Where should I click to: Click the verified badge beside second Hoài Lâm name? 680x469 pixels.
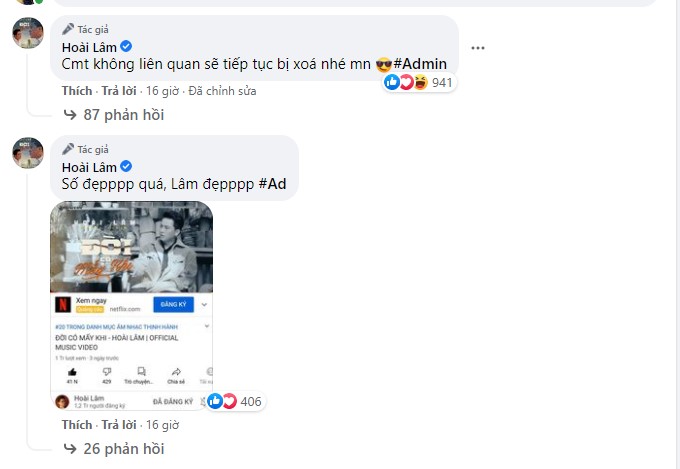(x=126, y=166)
